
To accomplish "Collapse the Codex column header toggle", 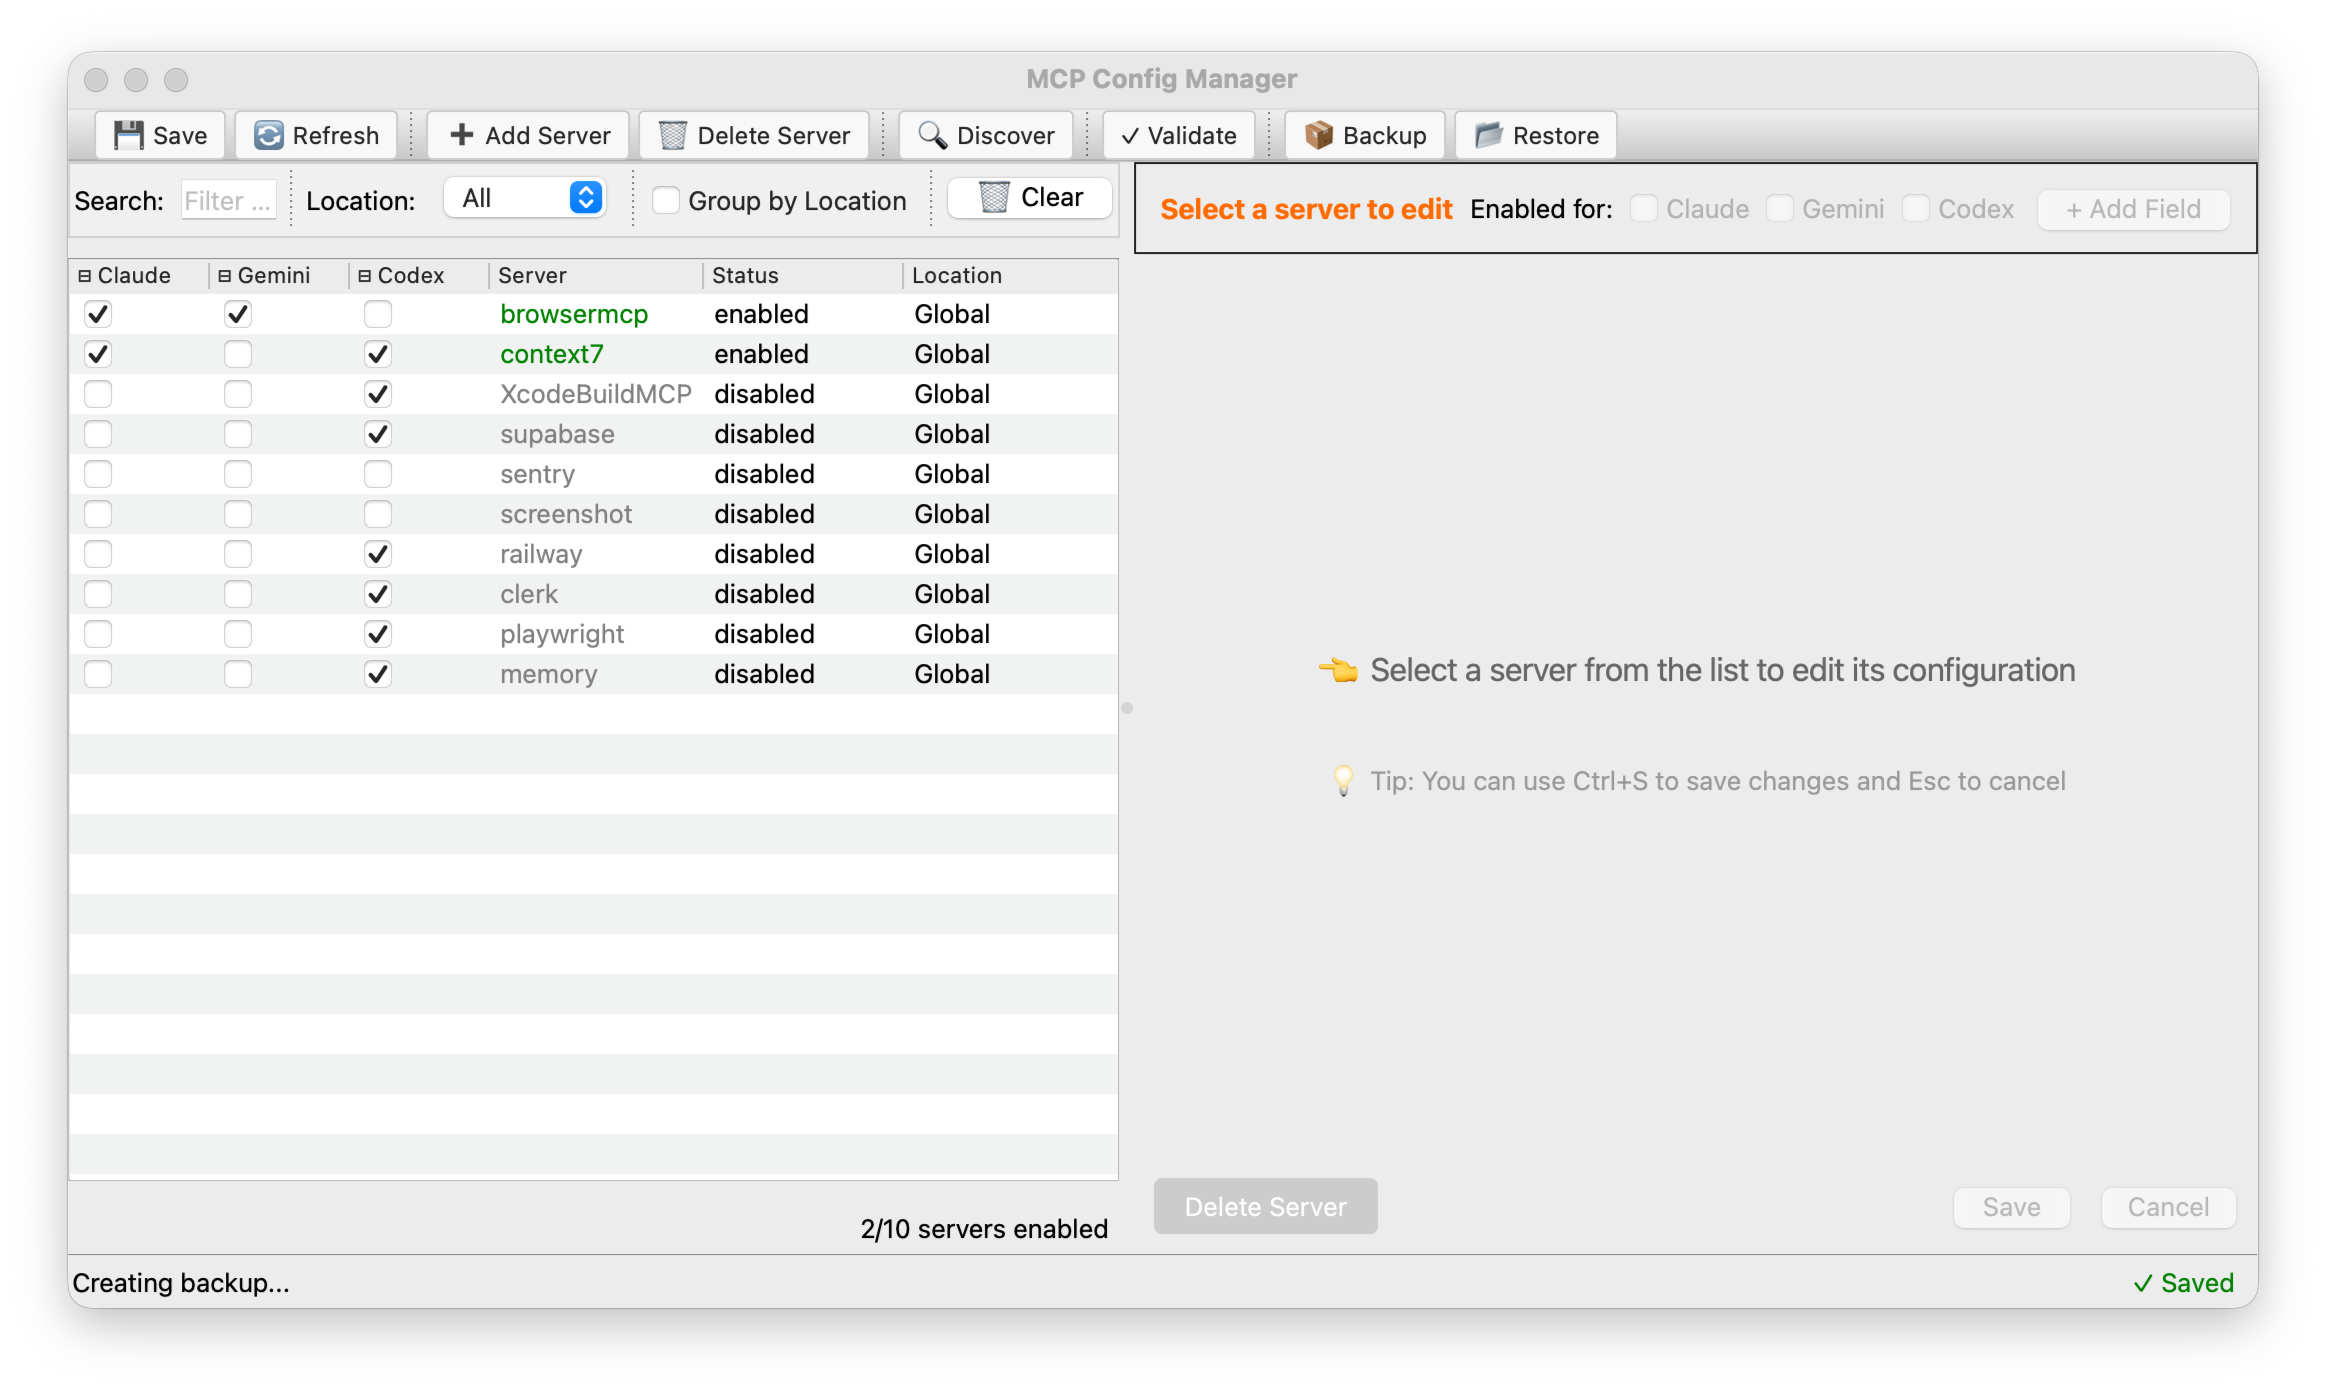I will pos(365,276).
